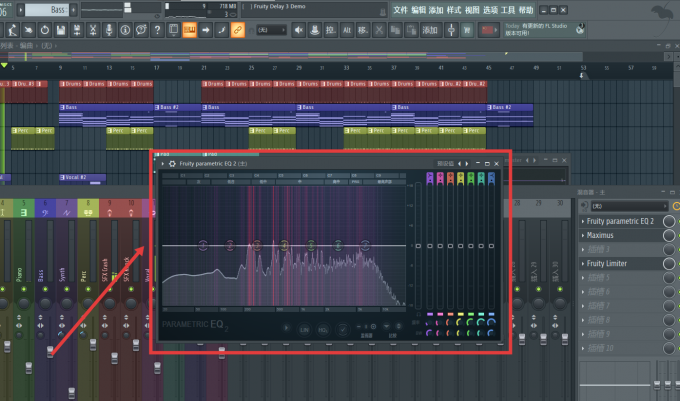Click the Fruity Delay 3 Demo hint panel
This screenshot has height=401, width=680.
click(314, 10)
